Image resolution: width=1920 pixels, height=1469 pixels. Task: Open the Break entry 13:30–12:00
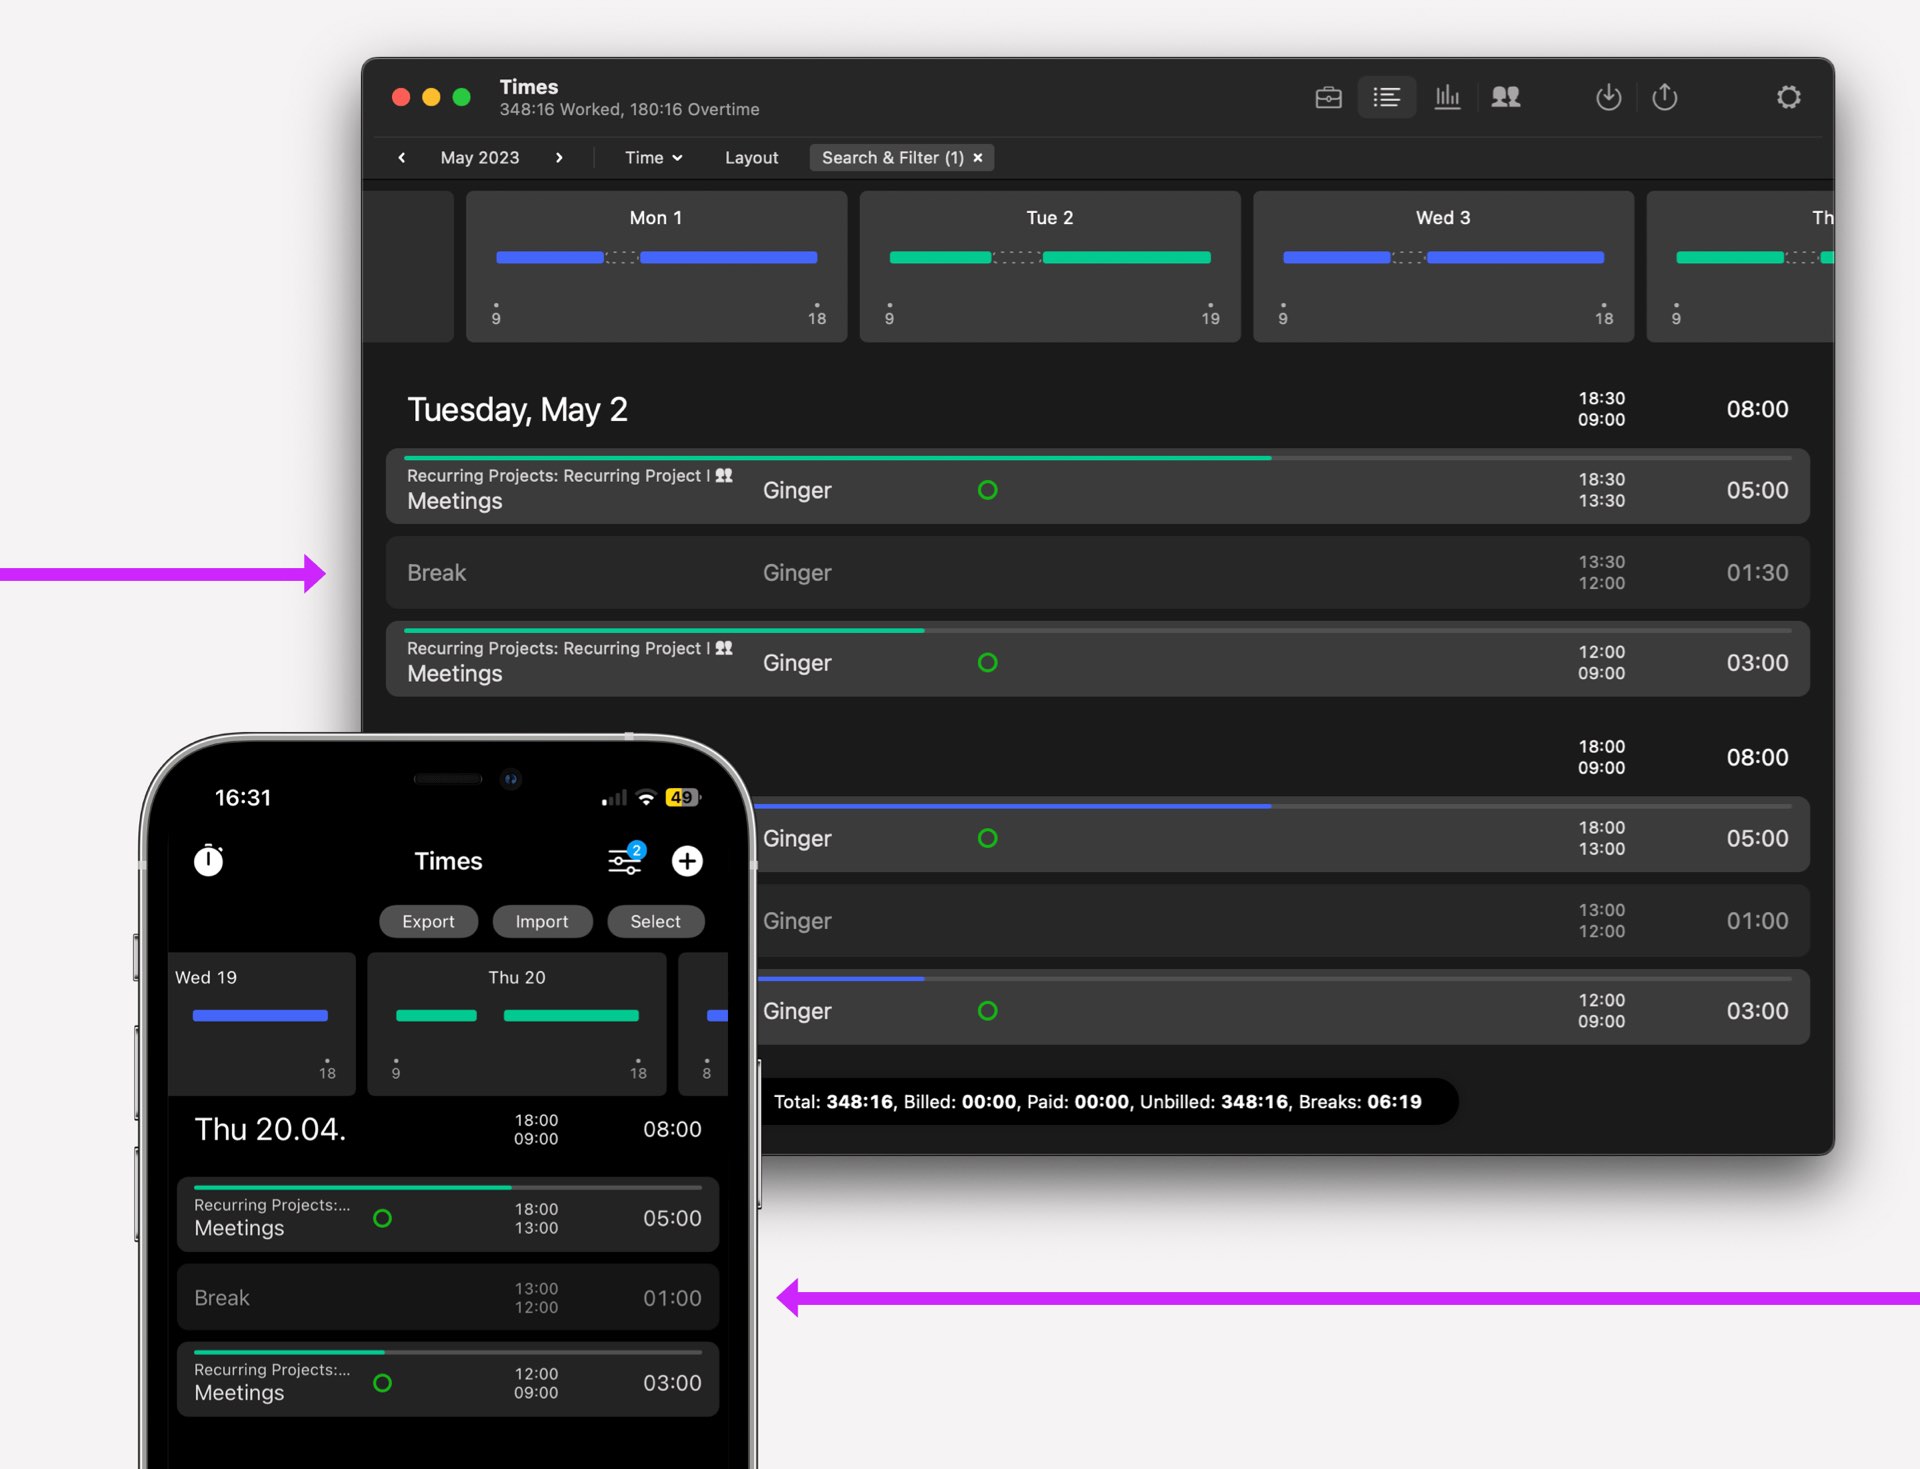(1097, 573)
